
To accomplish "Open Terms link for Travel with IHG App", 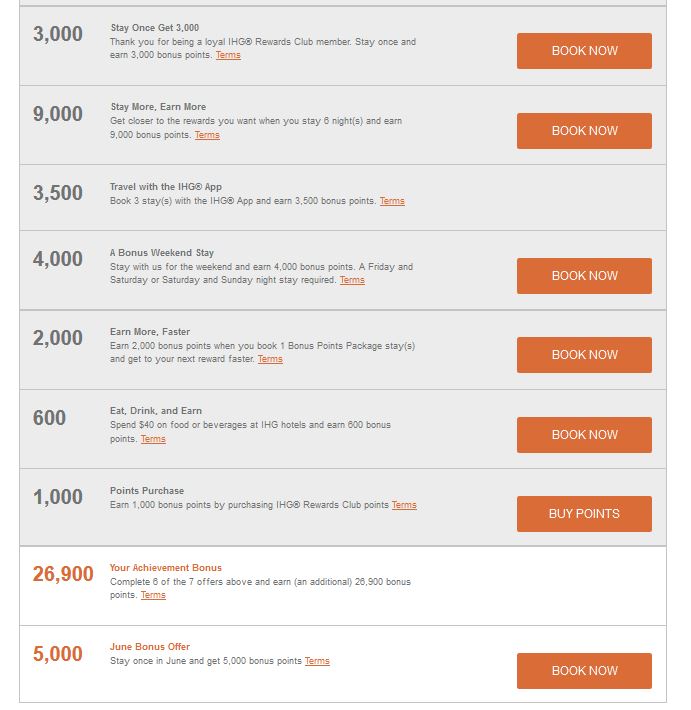I will click(x=392, y=201).
